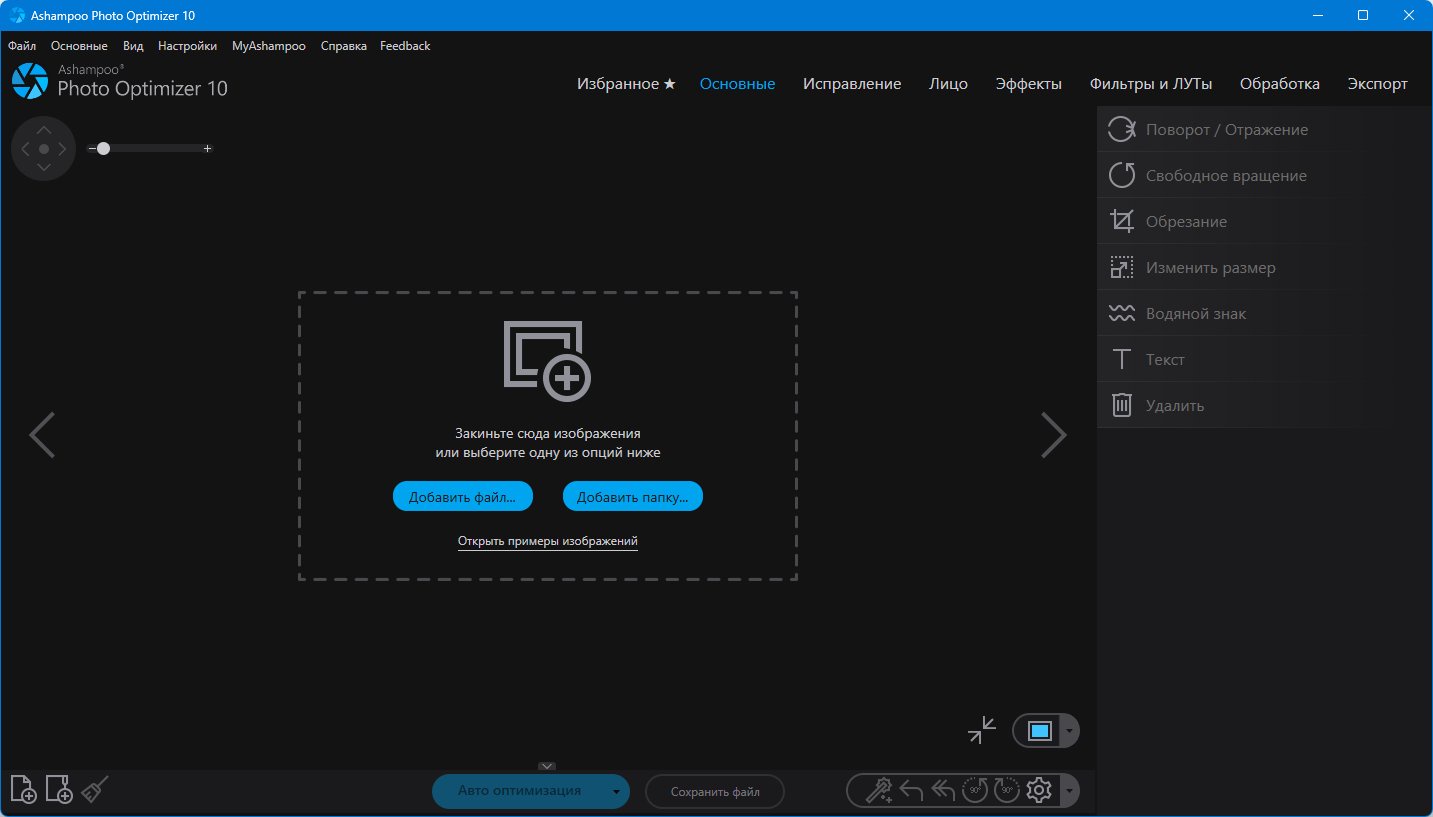Toggle the blue view mode button
This screenshot has width=1433, height=817.
click(1040, 731)
